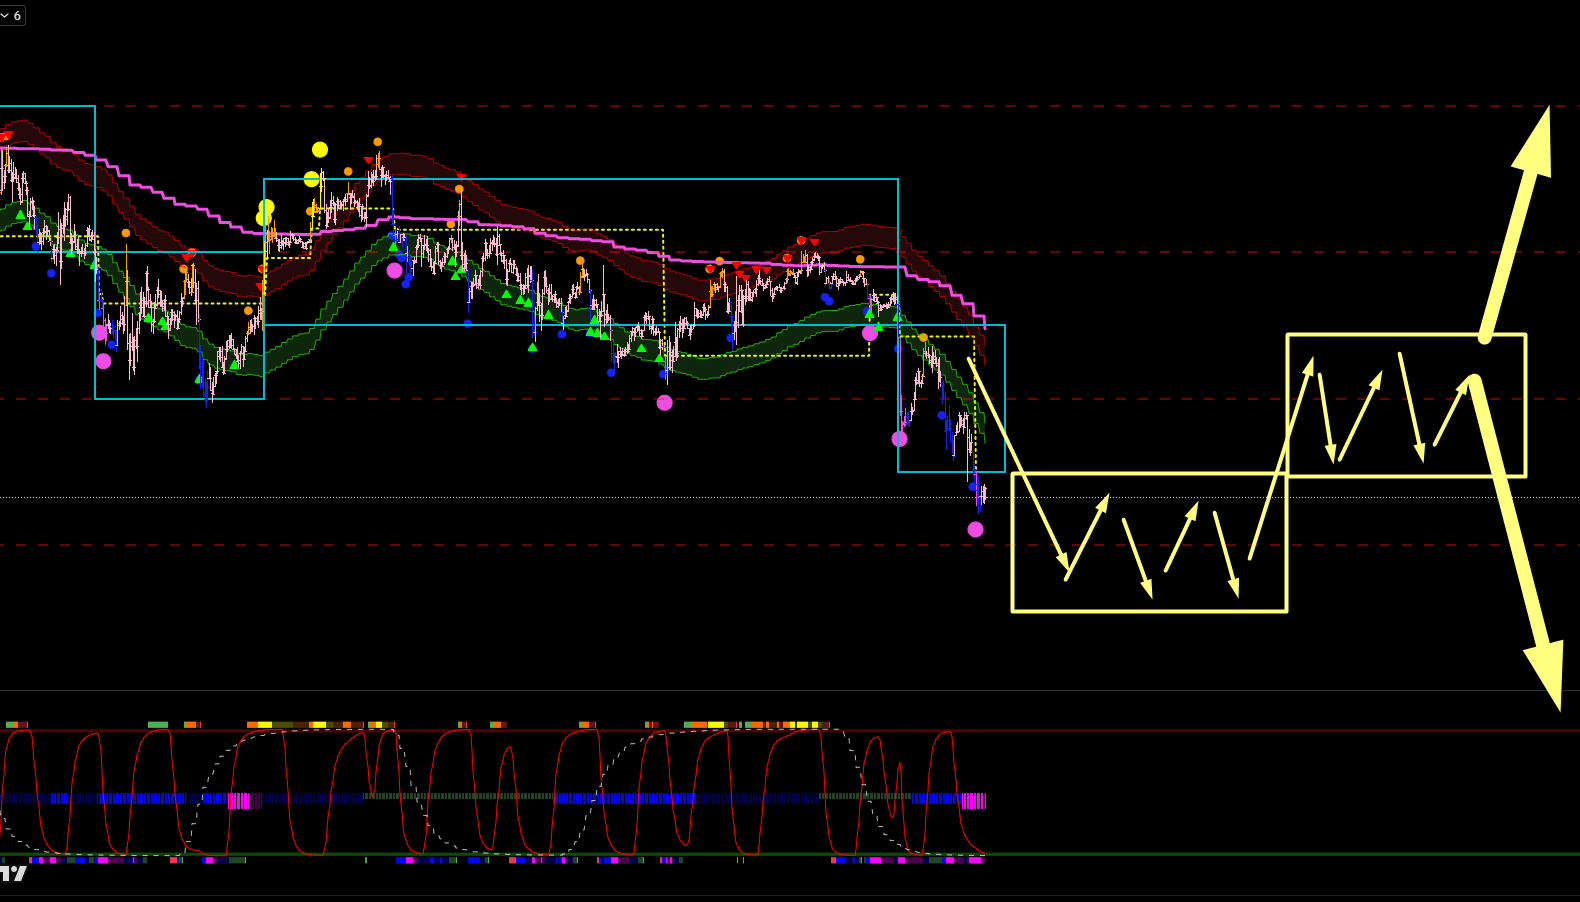1580x902 pixels.
Task: Click the separator between chart and oscillator pane
Action: 790,690
